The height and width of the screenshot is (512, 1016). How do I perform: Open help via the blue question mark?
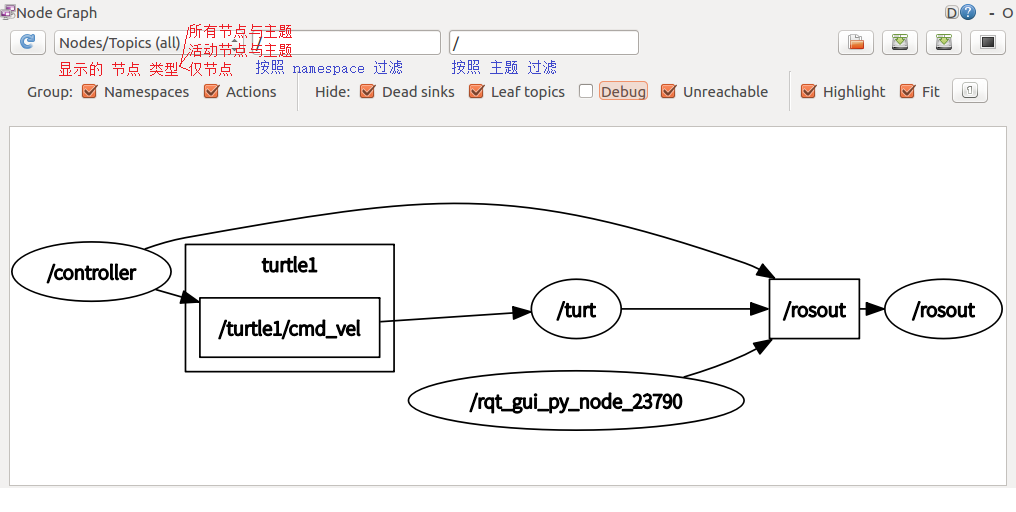[968, 12]
